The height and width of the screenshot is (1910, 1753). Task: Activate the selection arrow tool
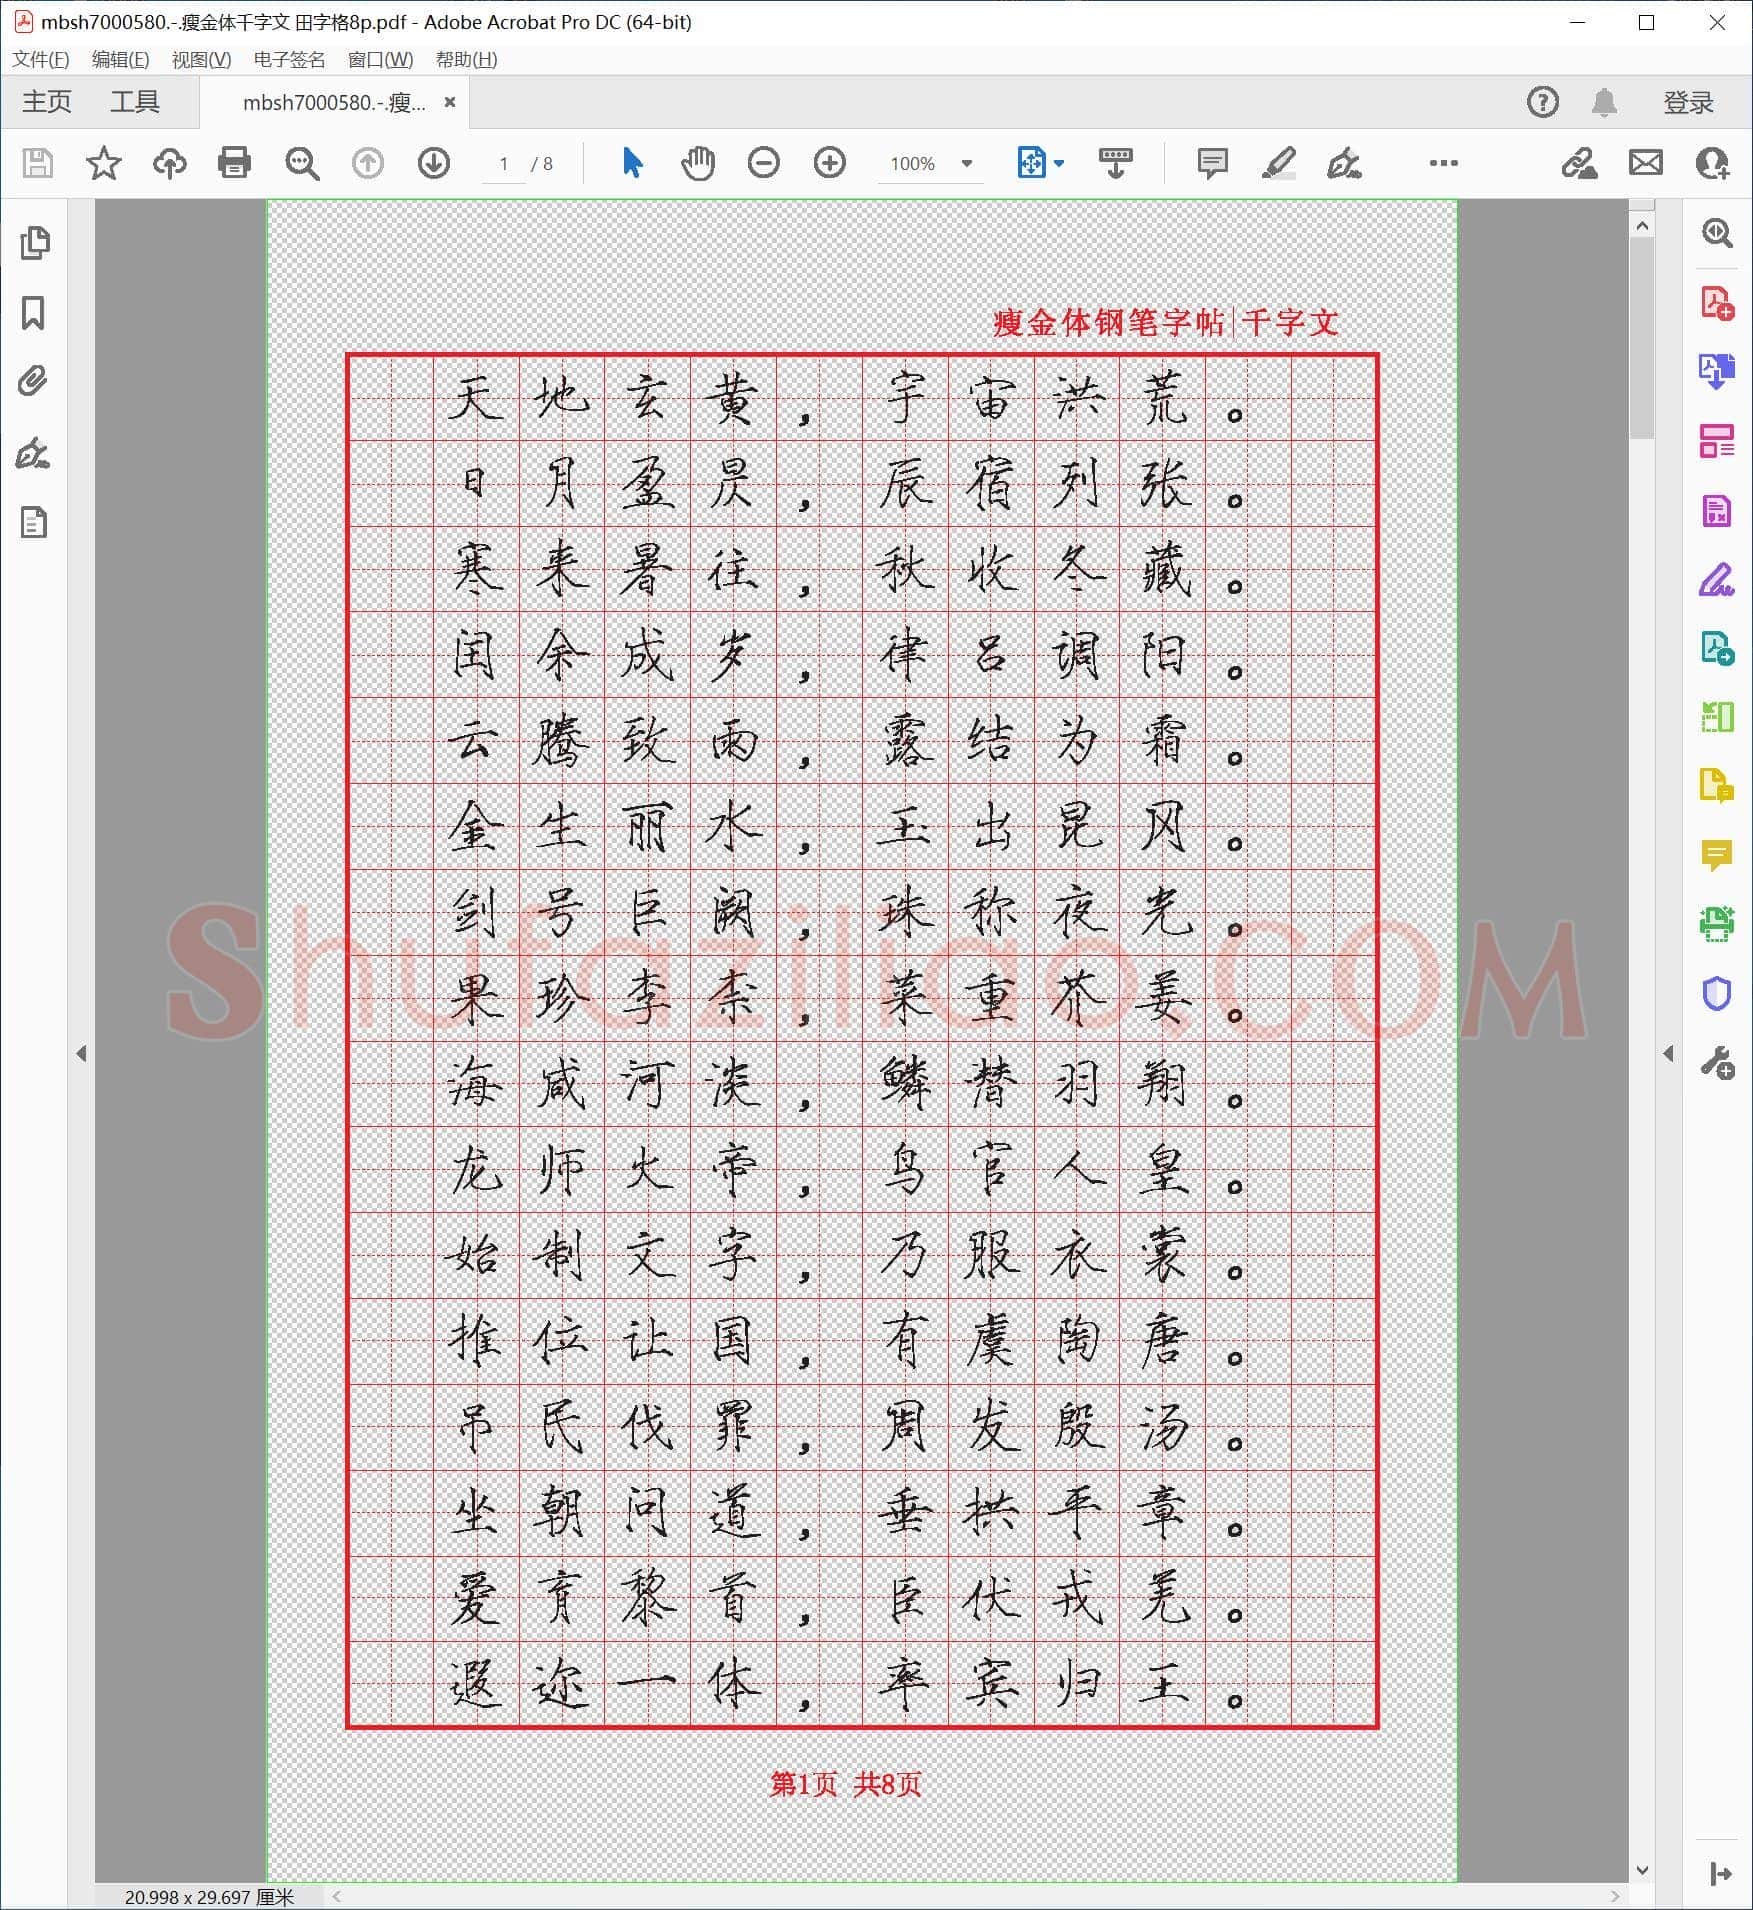(632, 163)
